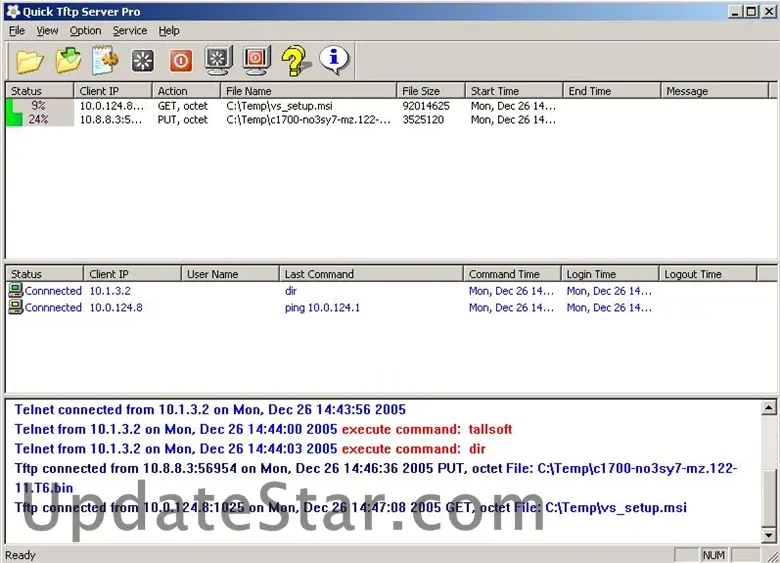Open the View menu
This screenshot has height=563, width=780.
pyautogui.click(x=47, y=31)
